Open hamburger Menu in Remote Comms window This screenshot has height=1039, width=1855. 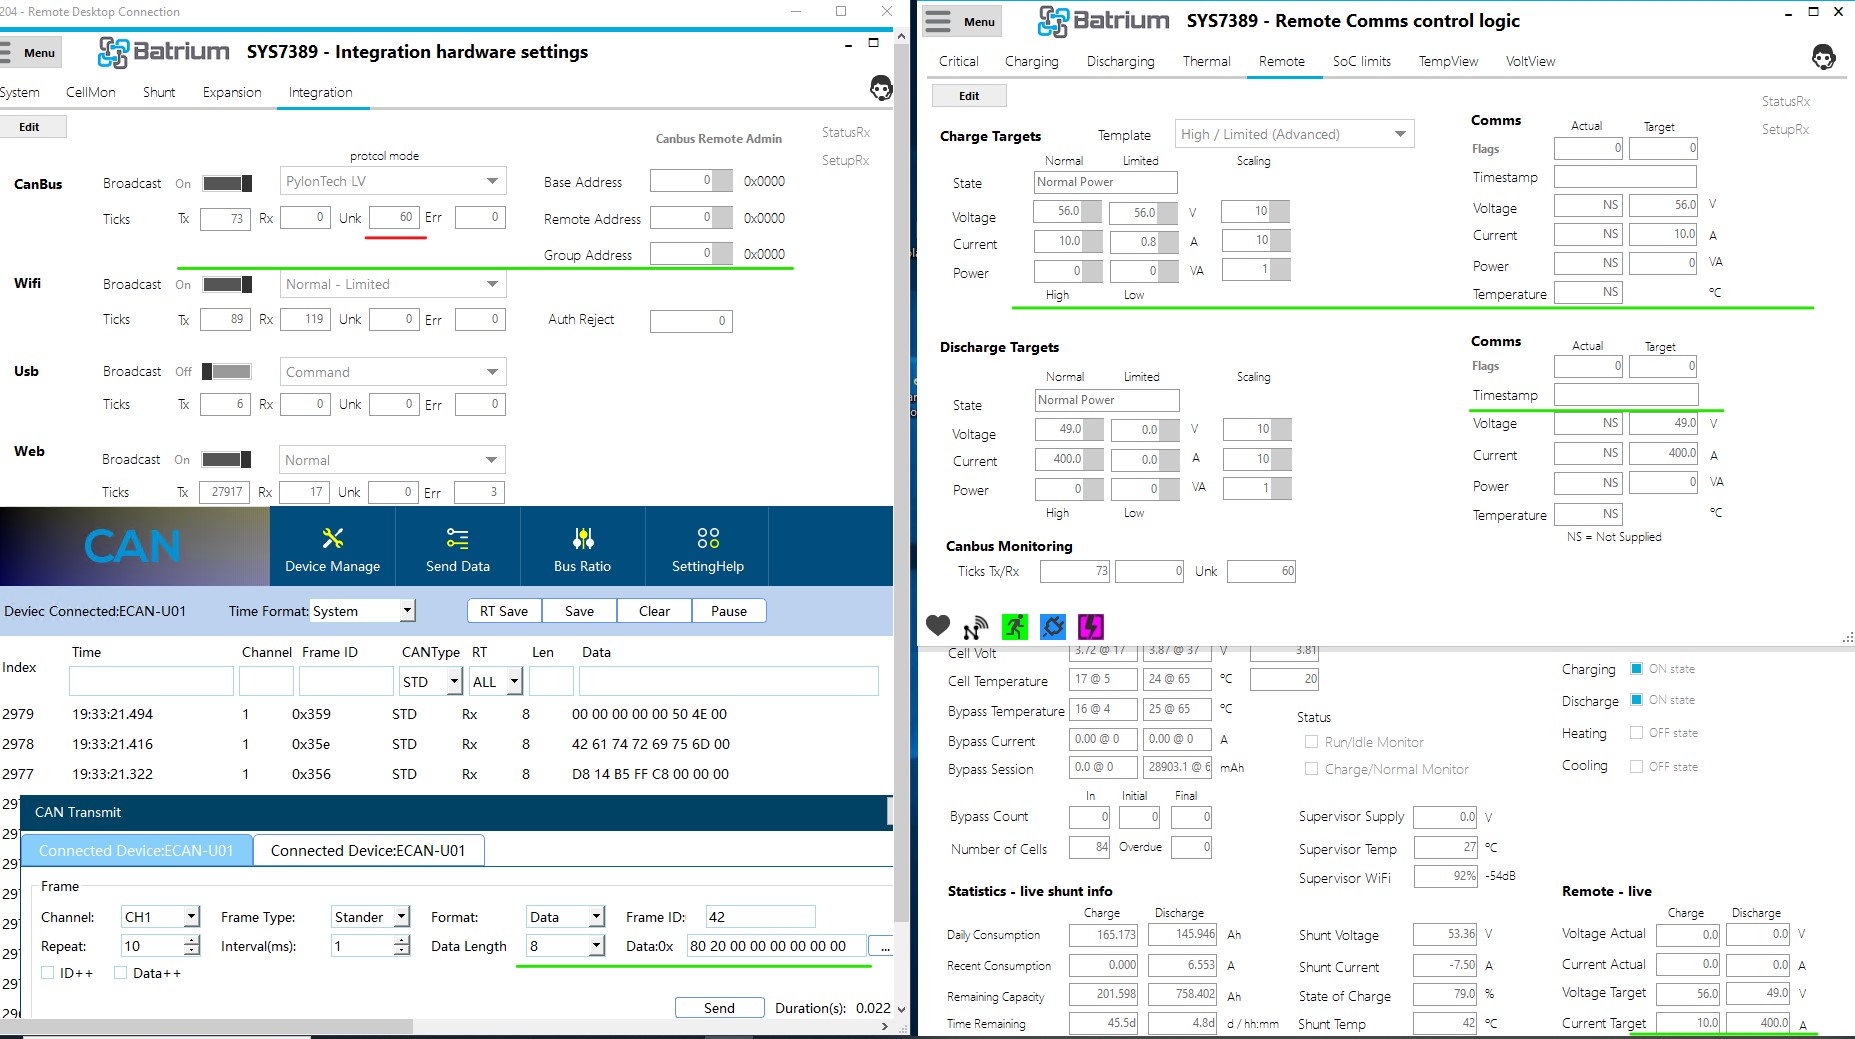tap(962, 21)
